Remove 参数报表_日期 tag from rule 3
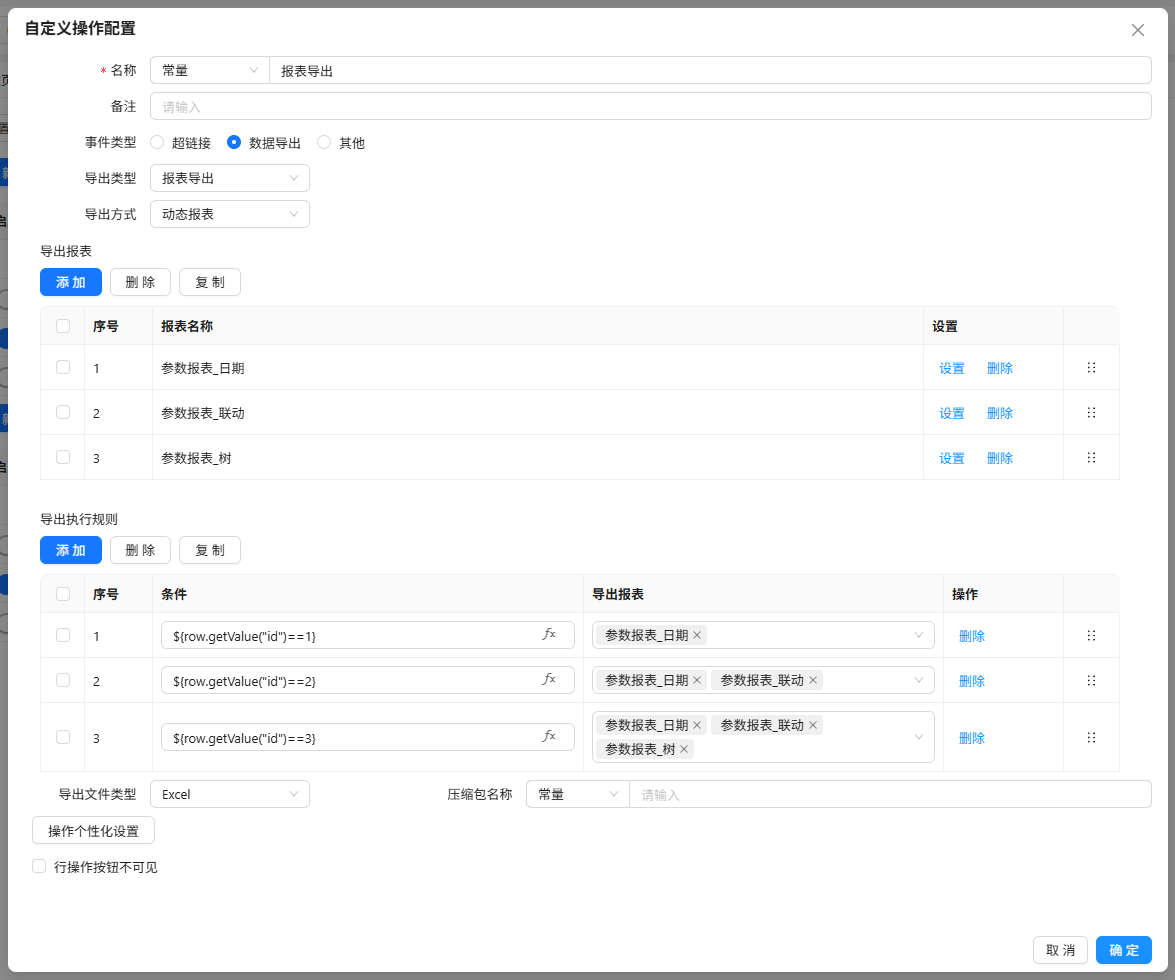 point(697,725)
